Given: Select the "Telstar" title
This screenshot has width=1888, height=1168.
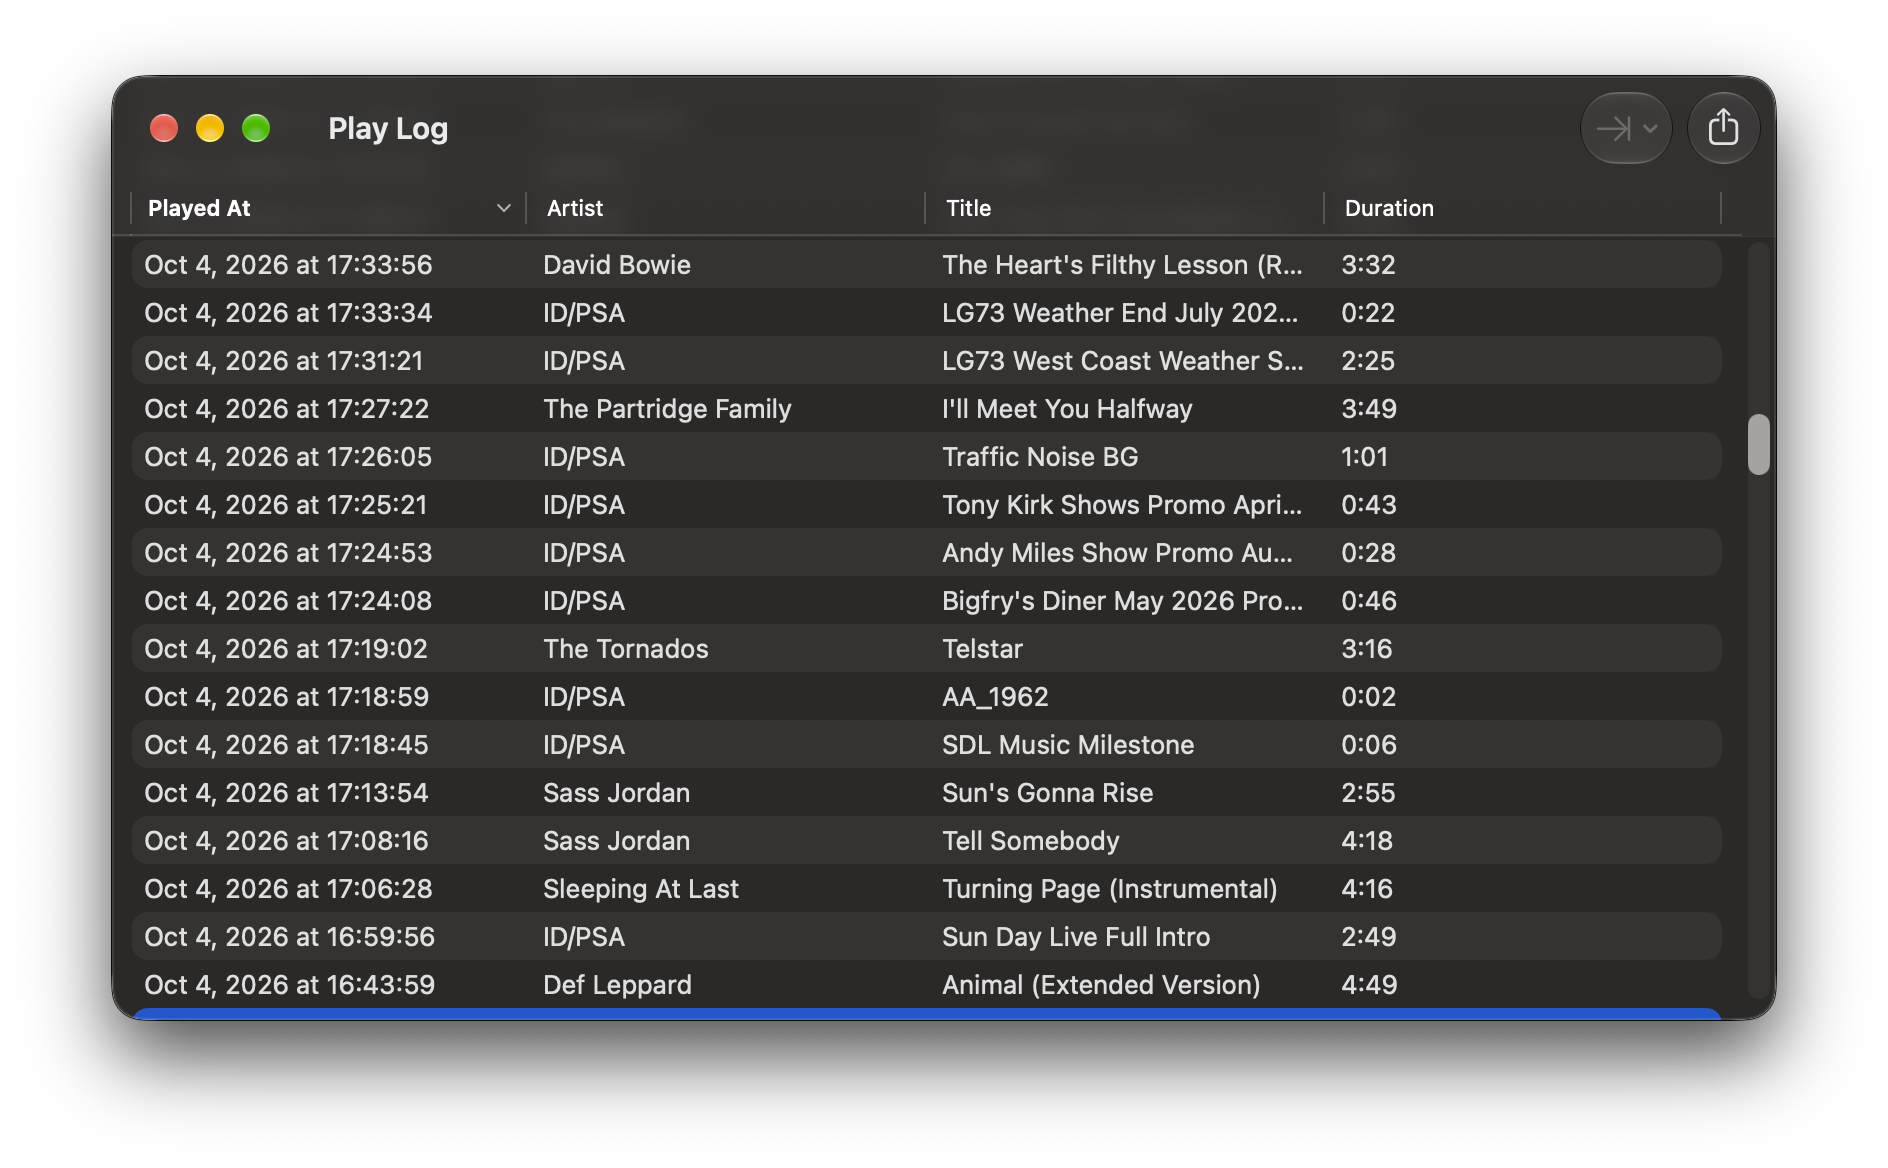Looking at the screenshot, I should click(982, 649).
